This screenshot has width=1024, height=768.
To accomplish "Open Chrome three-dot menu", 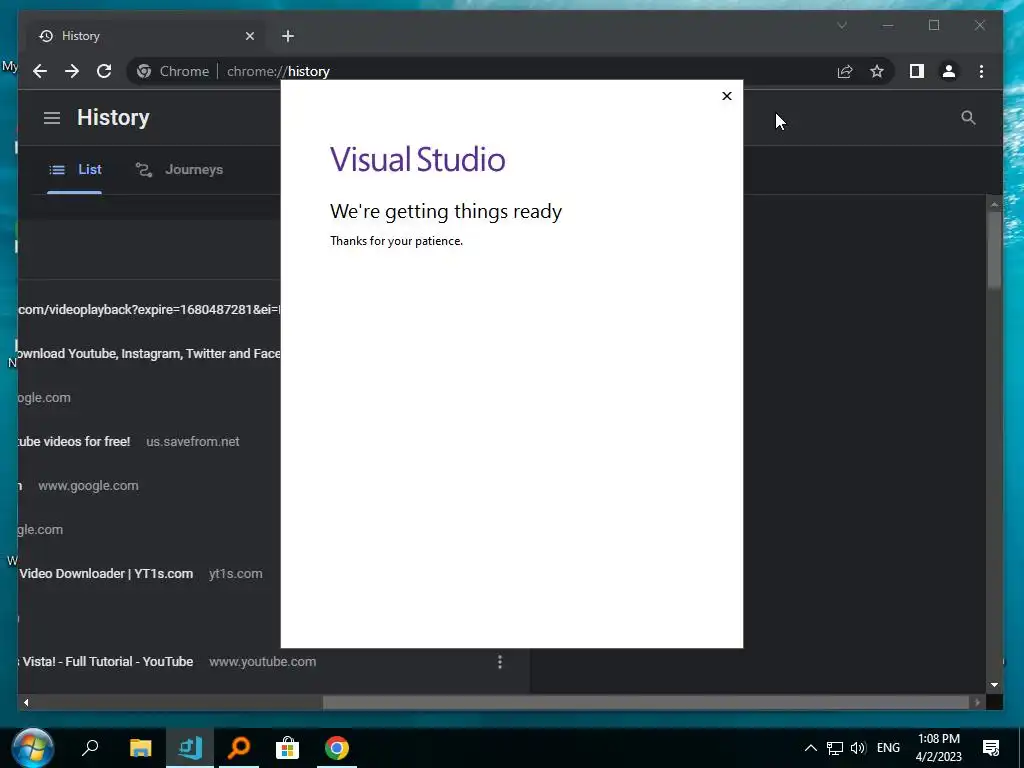I will 981,71.
